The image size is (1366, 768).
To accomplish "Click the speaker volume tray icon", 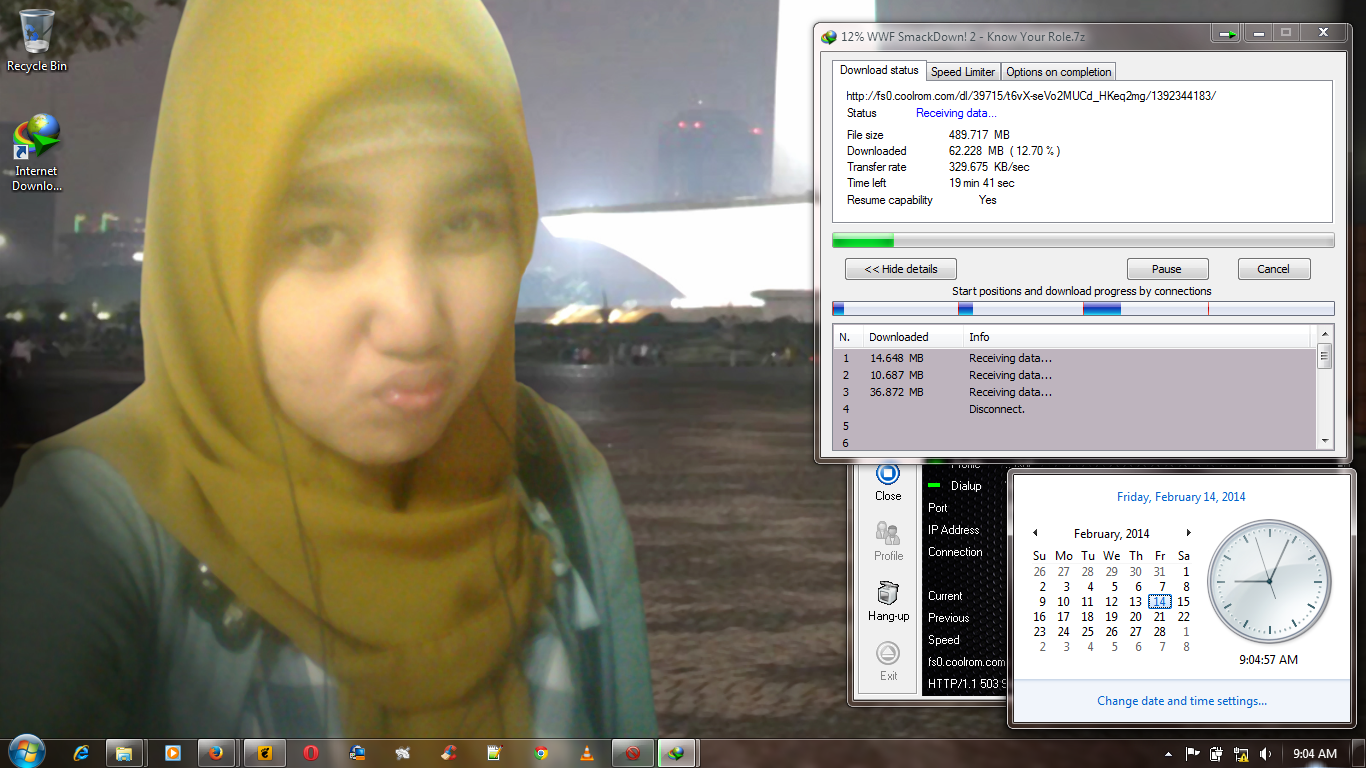I will click(x=1266, y=754).
